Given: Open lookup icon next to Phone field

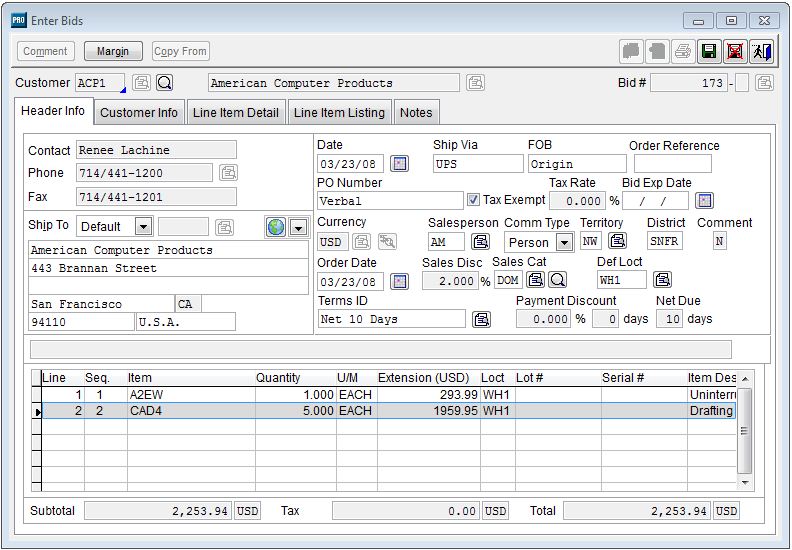Looking at the screenshot, I should pos(228,173).
